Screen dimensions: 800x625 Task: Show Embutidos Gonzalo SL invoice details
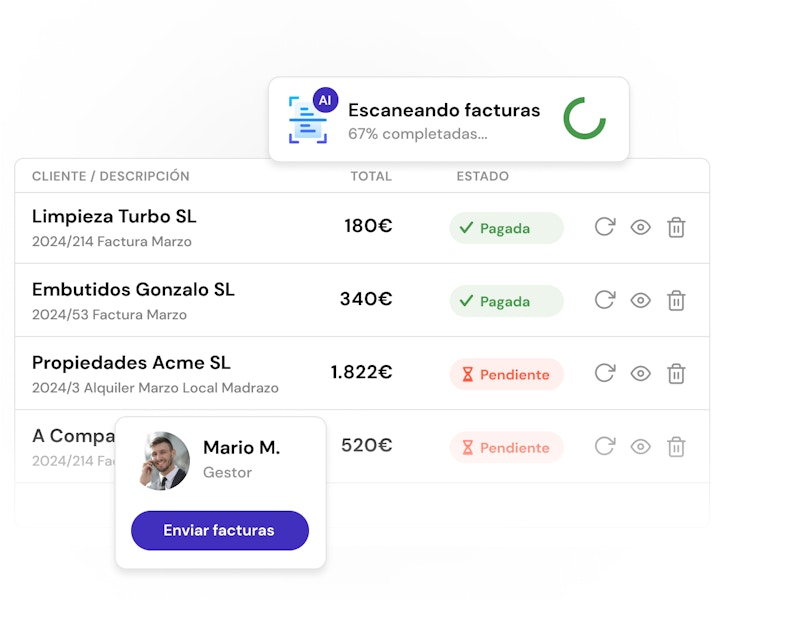[x=640, y=300]
